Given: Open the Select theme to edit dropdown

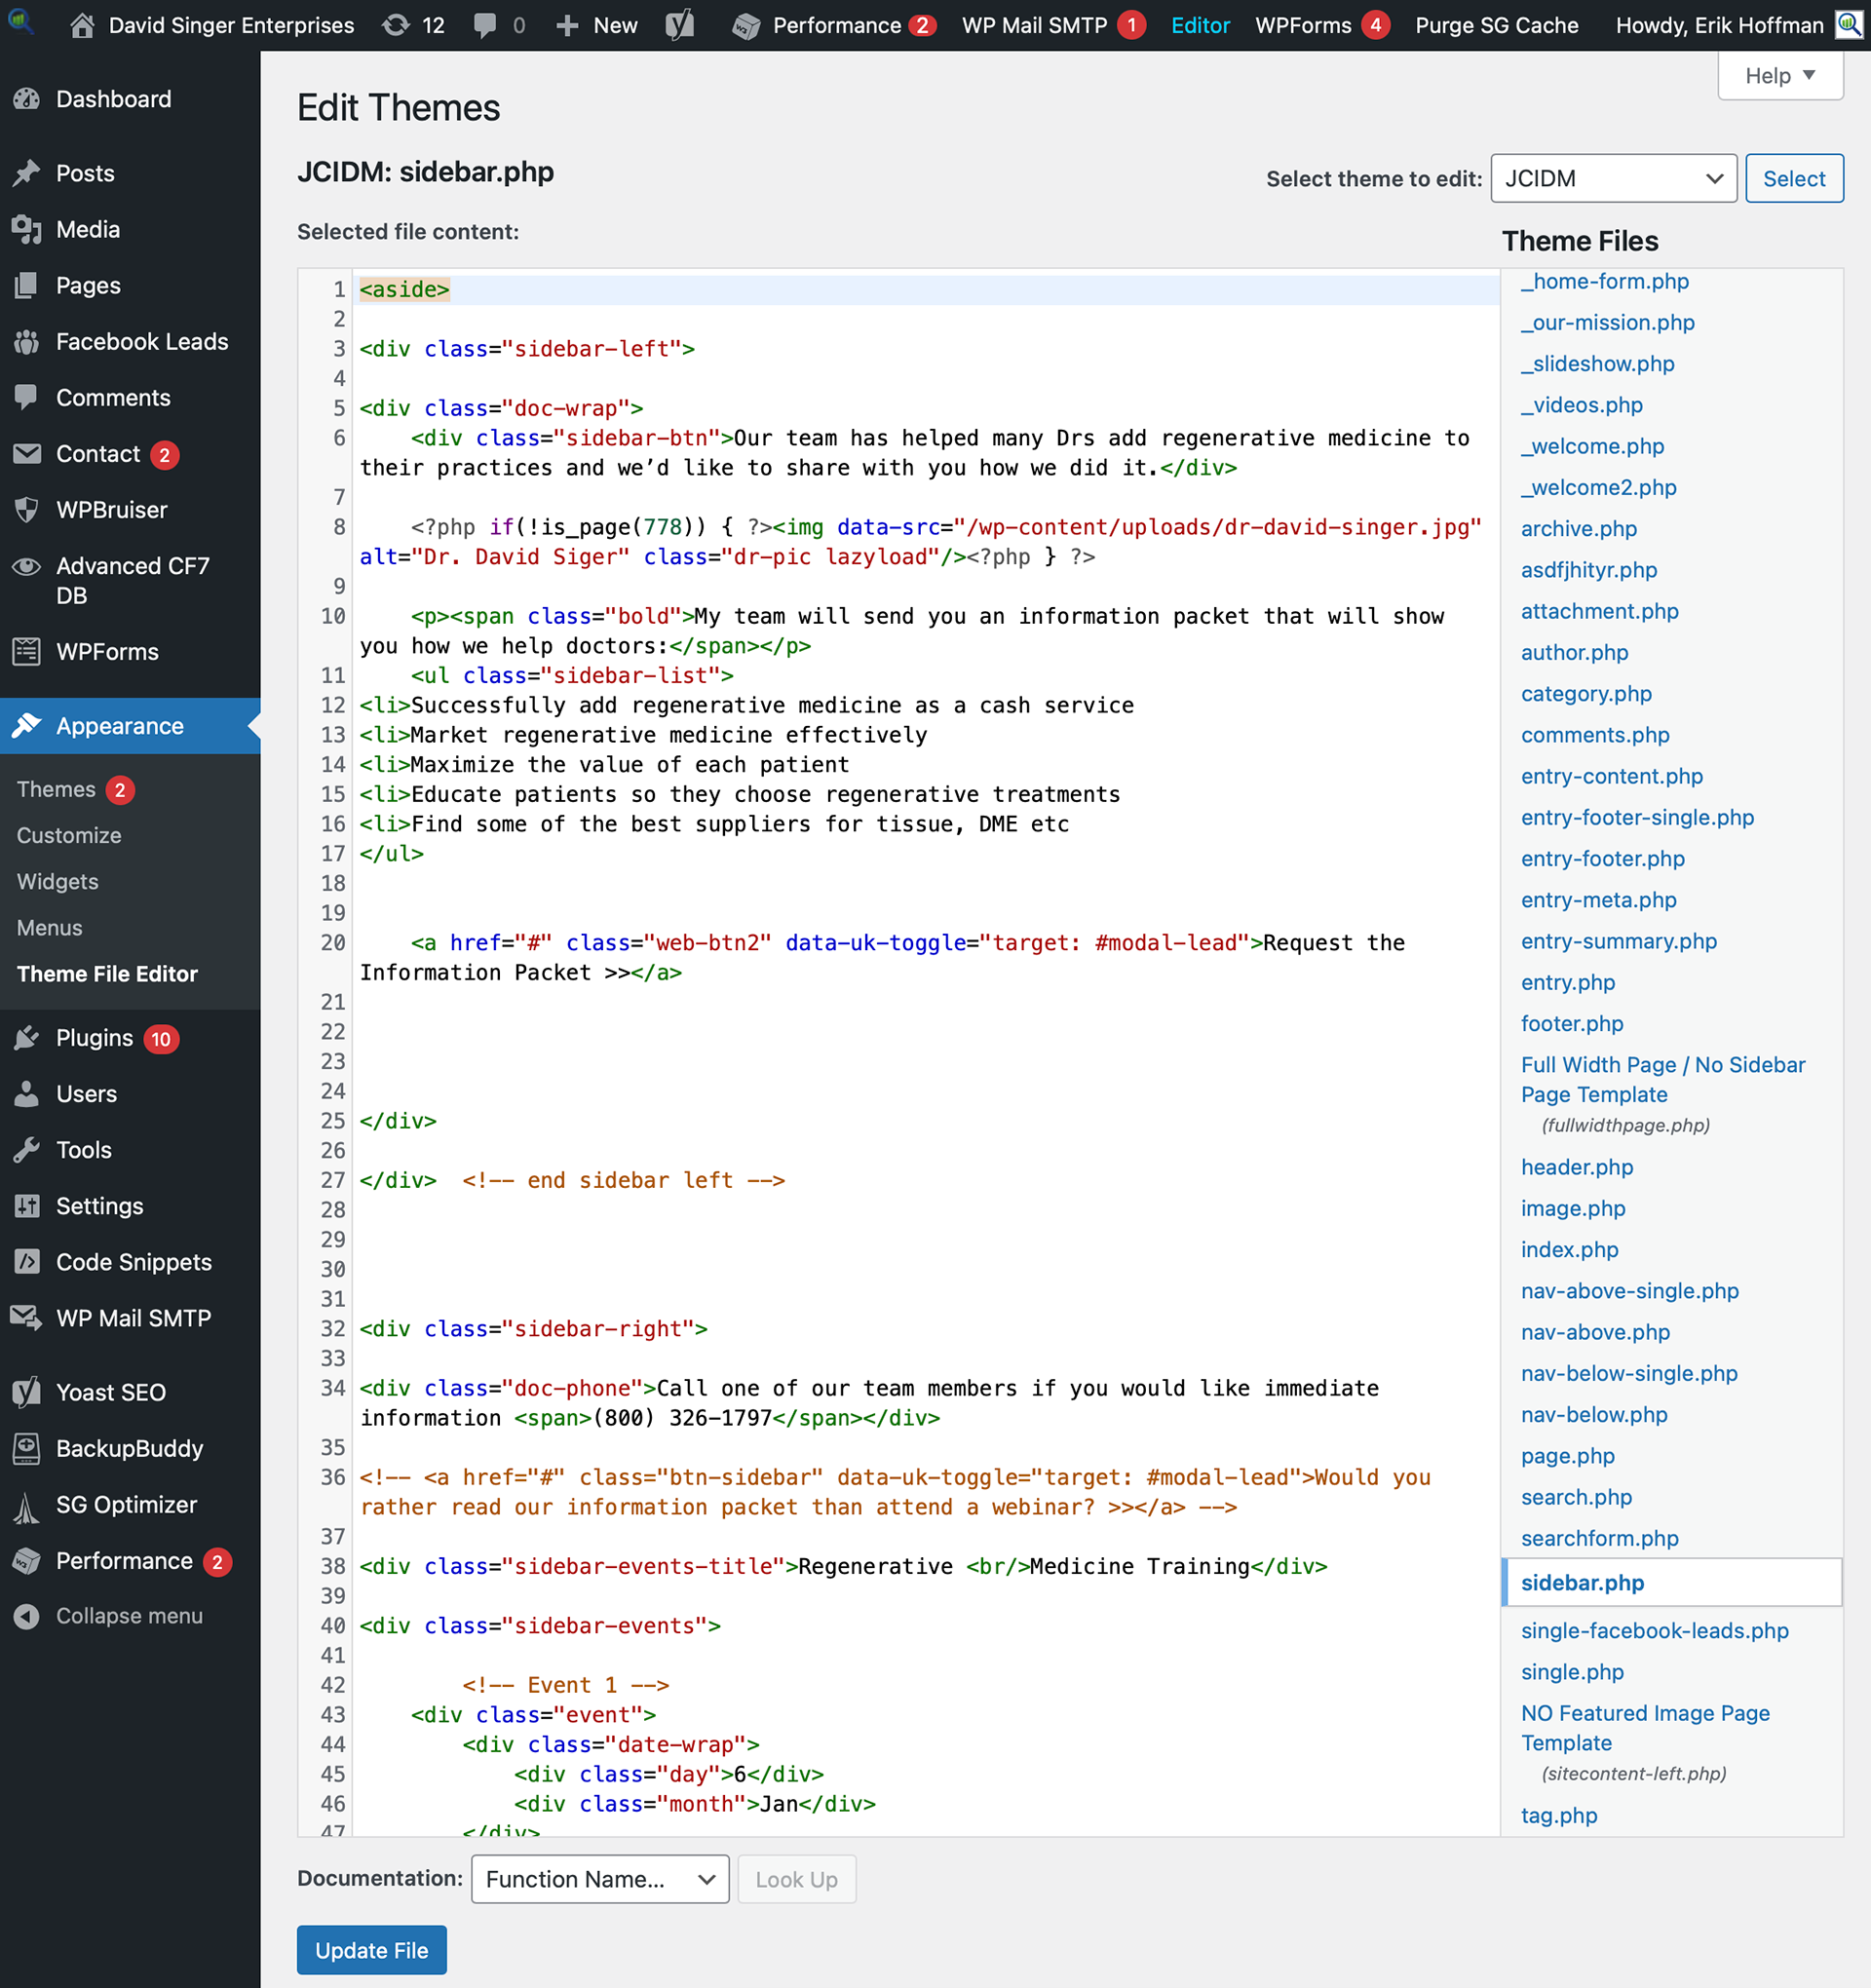Looking at the screenshot, I should [1613, 179].
